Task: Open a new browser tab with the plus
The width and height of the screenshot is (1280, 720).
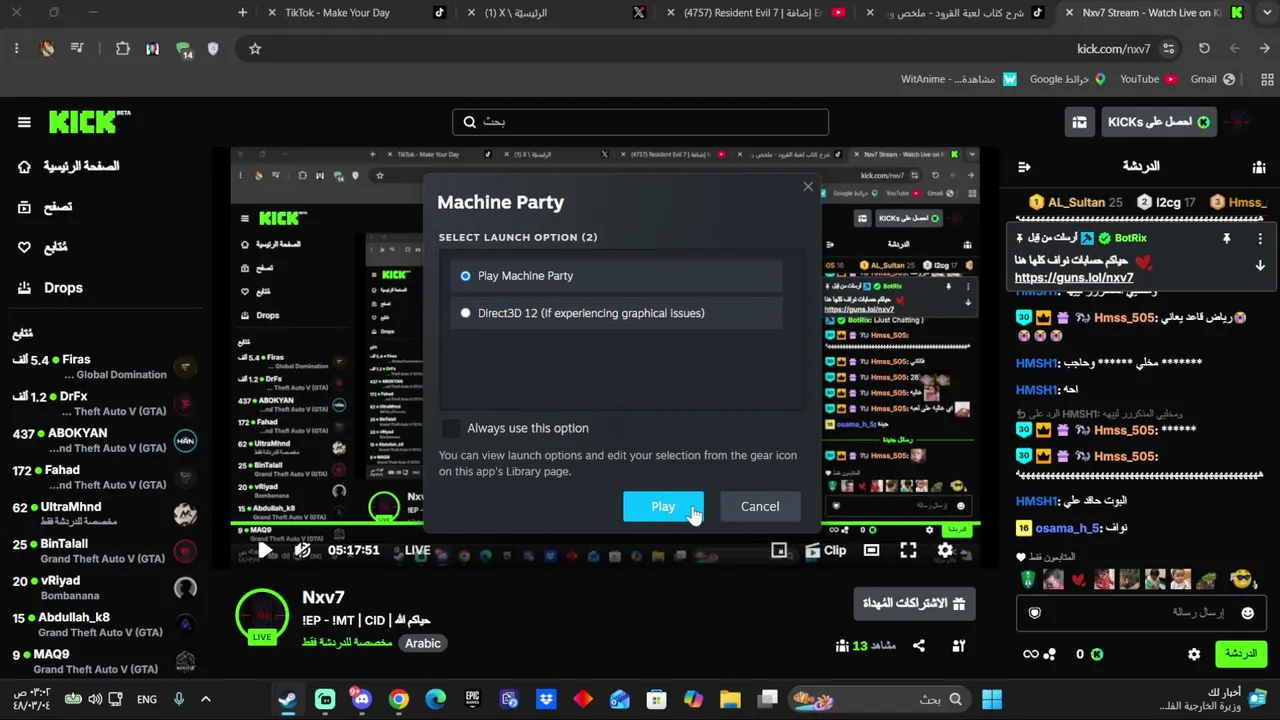Action: tap(243, 13)
